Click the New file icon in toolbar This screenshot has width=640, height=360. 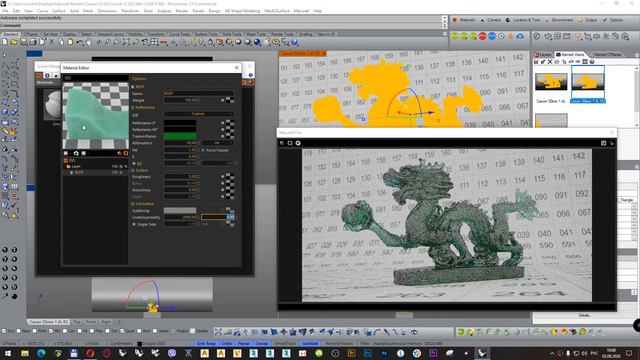(x=5, y=42)
